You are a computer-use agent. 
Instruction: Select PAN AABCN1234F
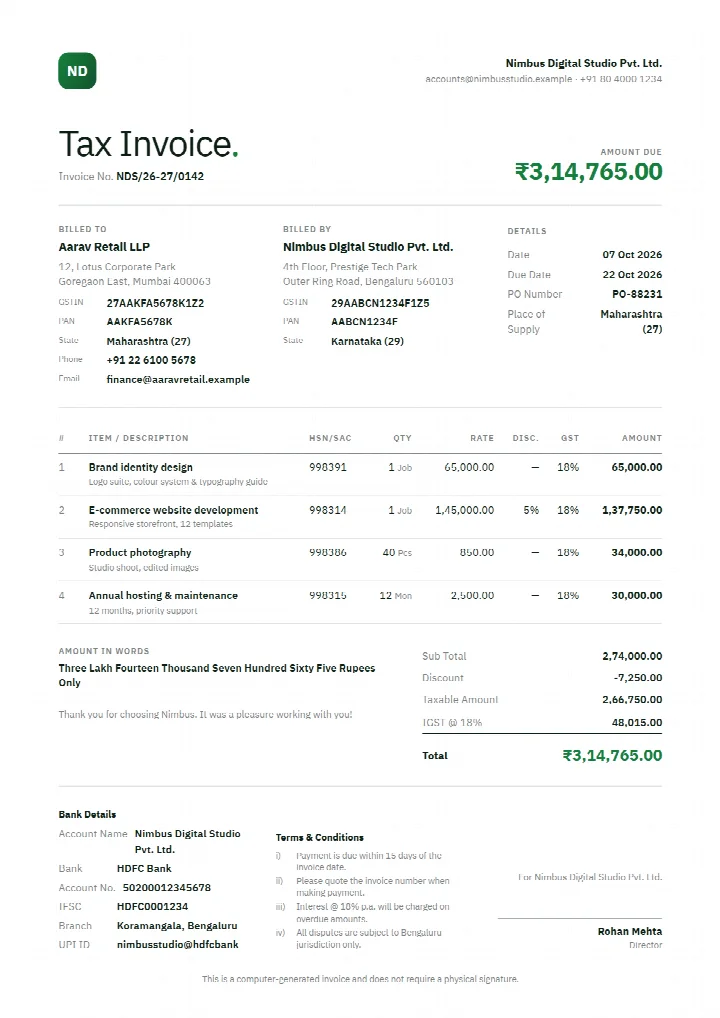pyautogui.click(x=364, y=321)
